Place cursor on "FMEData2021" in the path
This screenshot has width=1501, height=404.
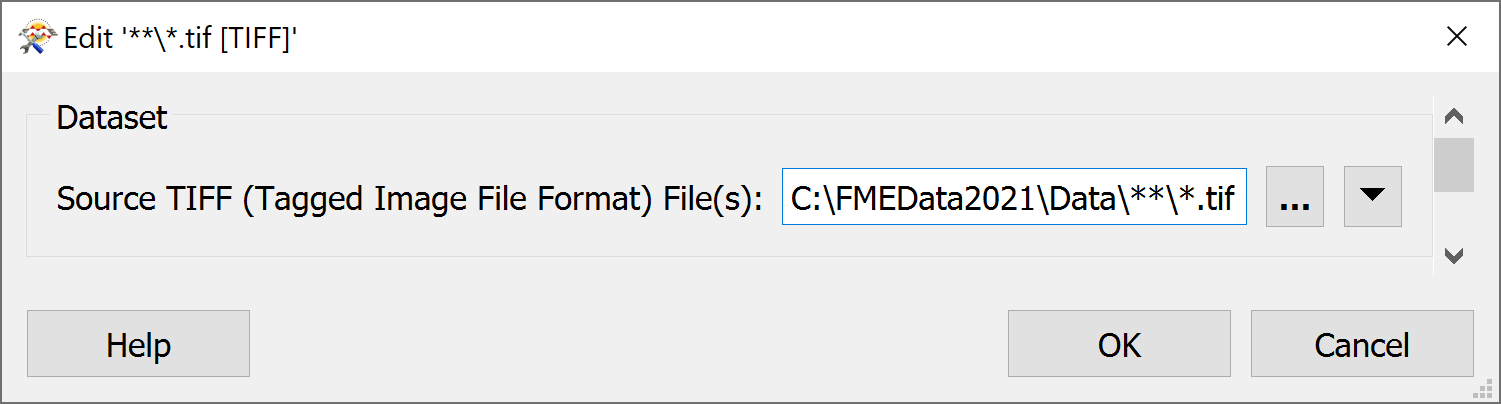pyautogui.click(x=934, y=198)
